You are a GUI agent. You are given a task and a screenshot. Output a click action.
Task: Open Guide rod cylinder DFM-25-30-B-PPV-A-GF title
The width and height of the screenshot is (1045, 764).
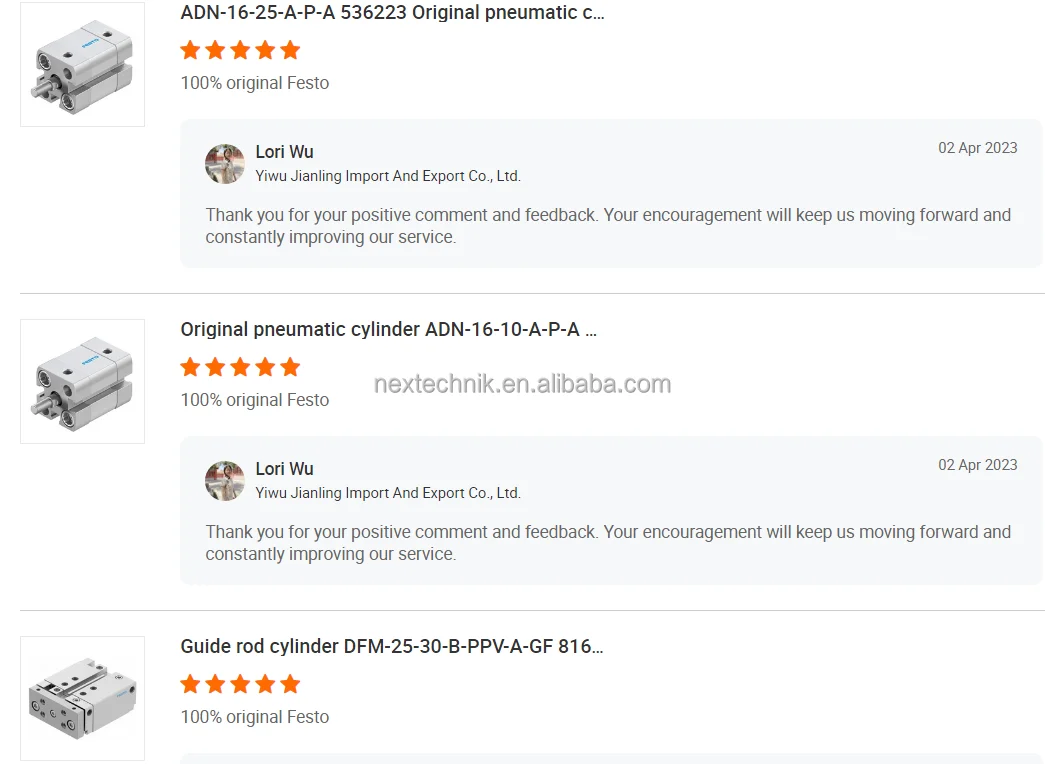(391, 647)
